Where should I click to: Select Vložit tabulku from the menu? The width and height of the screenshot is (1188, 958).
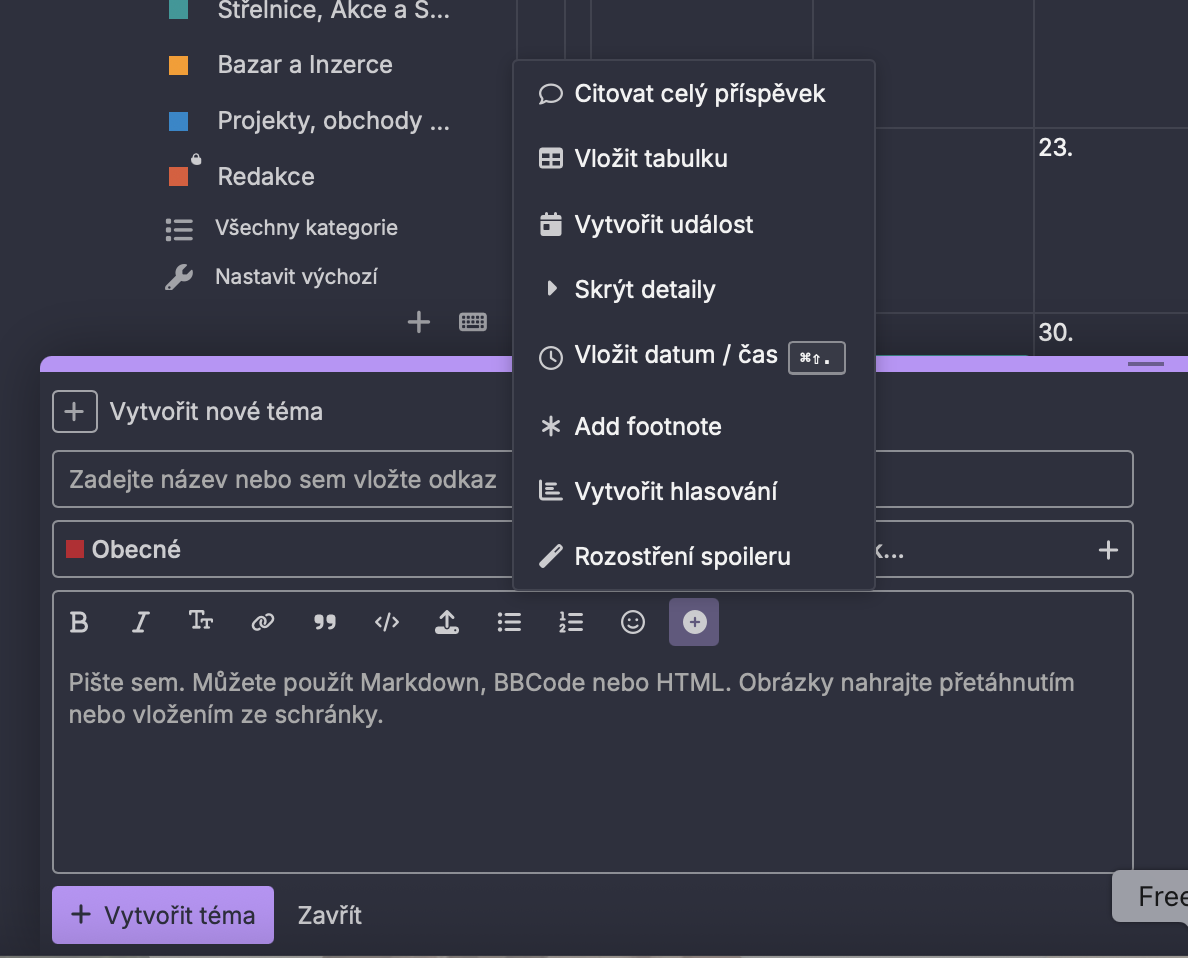(650, 159)
